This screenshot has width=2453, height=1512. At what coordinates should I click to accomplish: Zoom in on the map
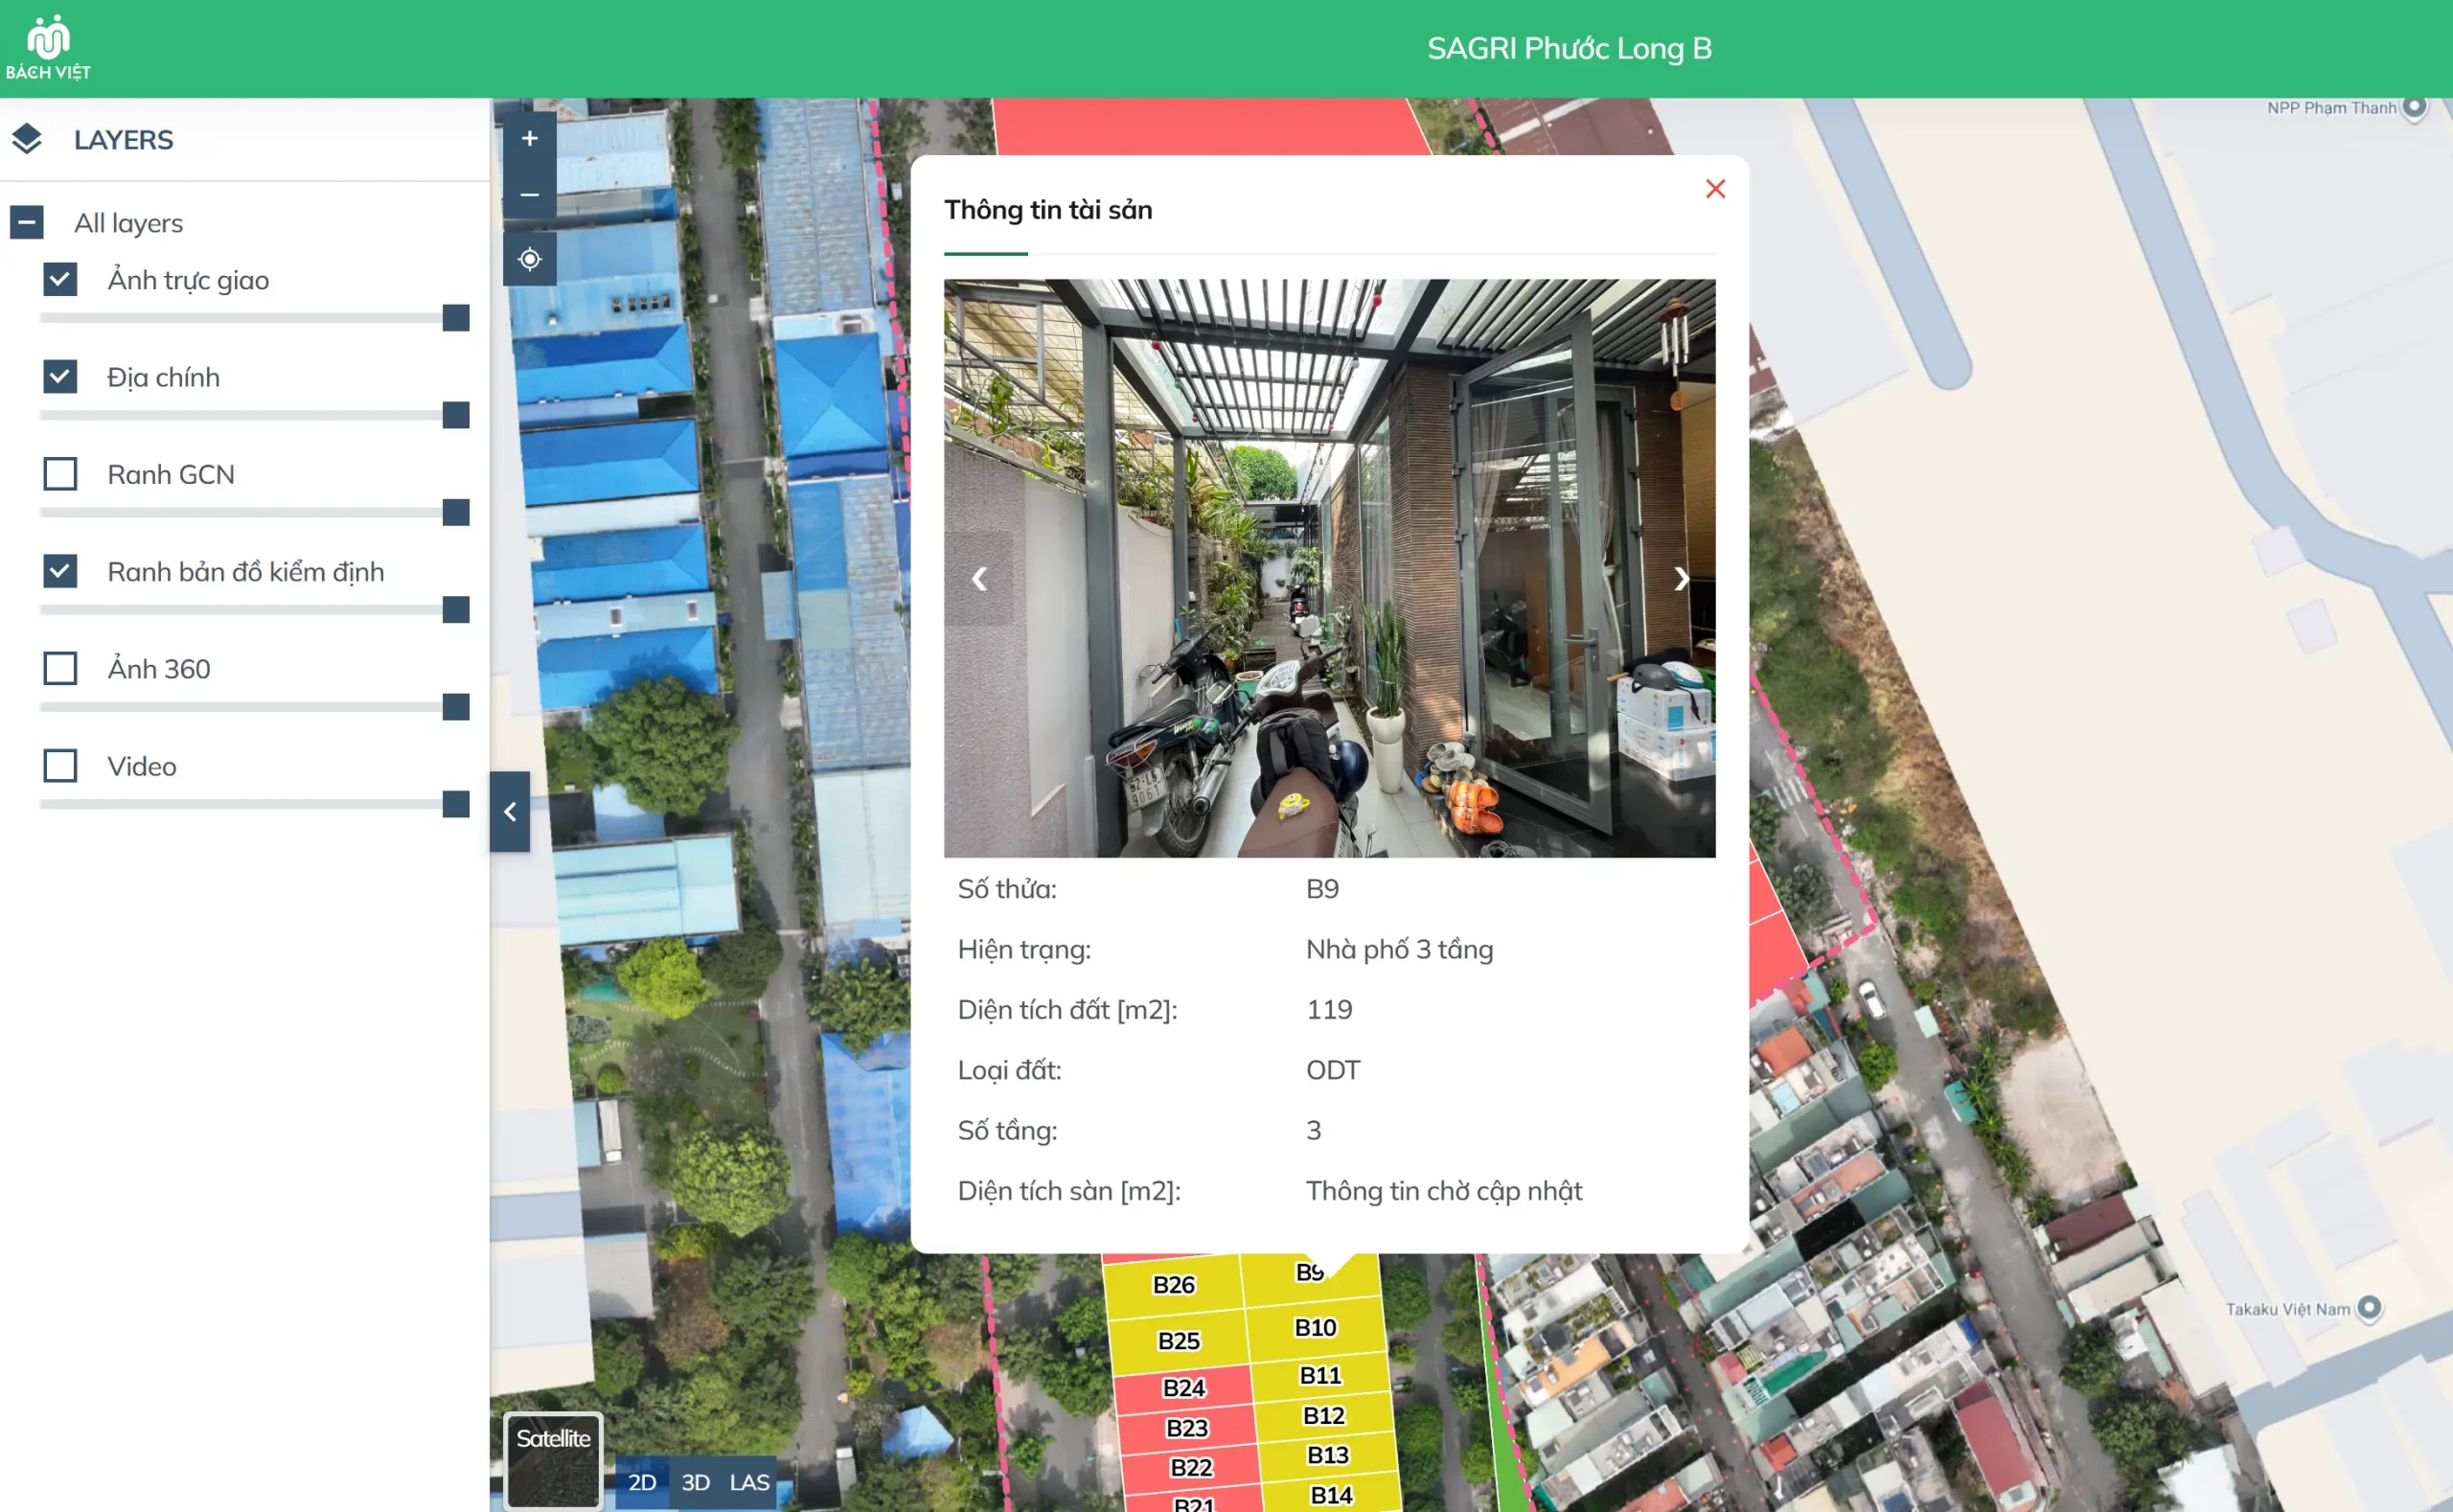click(529, 138)
